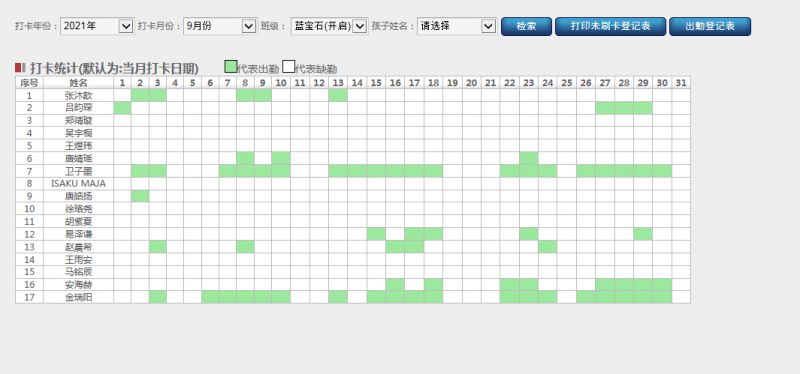Click the 出勤登记表 button
800x374 pixels.
(x=710, y=27)
